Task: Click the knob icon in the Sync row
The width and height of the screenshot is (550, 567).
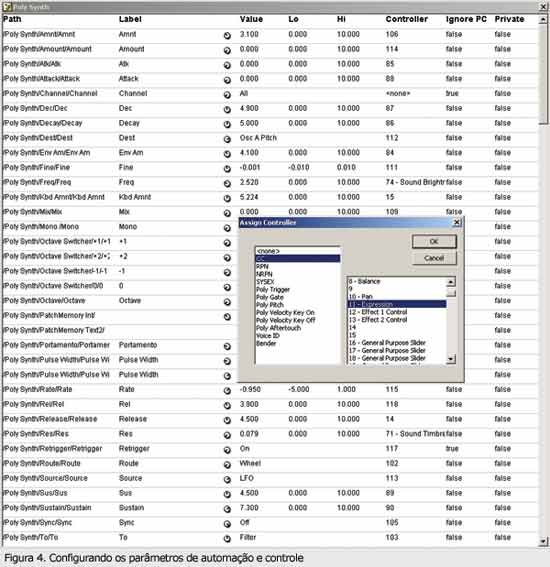Action: tap(227, 524)
